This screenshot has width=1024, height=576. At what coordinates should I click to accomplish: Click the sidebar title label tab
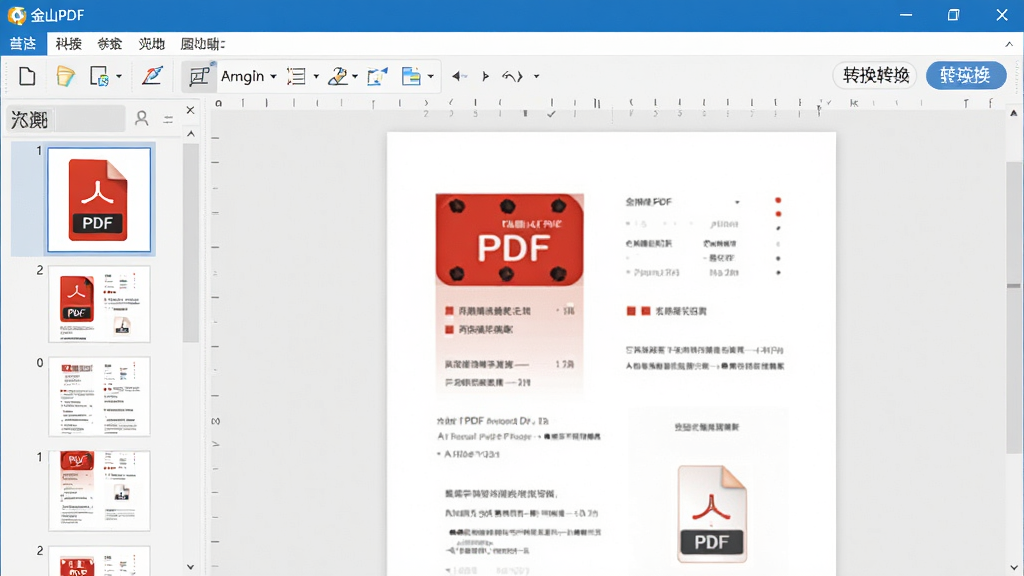click(x=65, y=120)
